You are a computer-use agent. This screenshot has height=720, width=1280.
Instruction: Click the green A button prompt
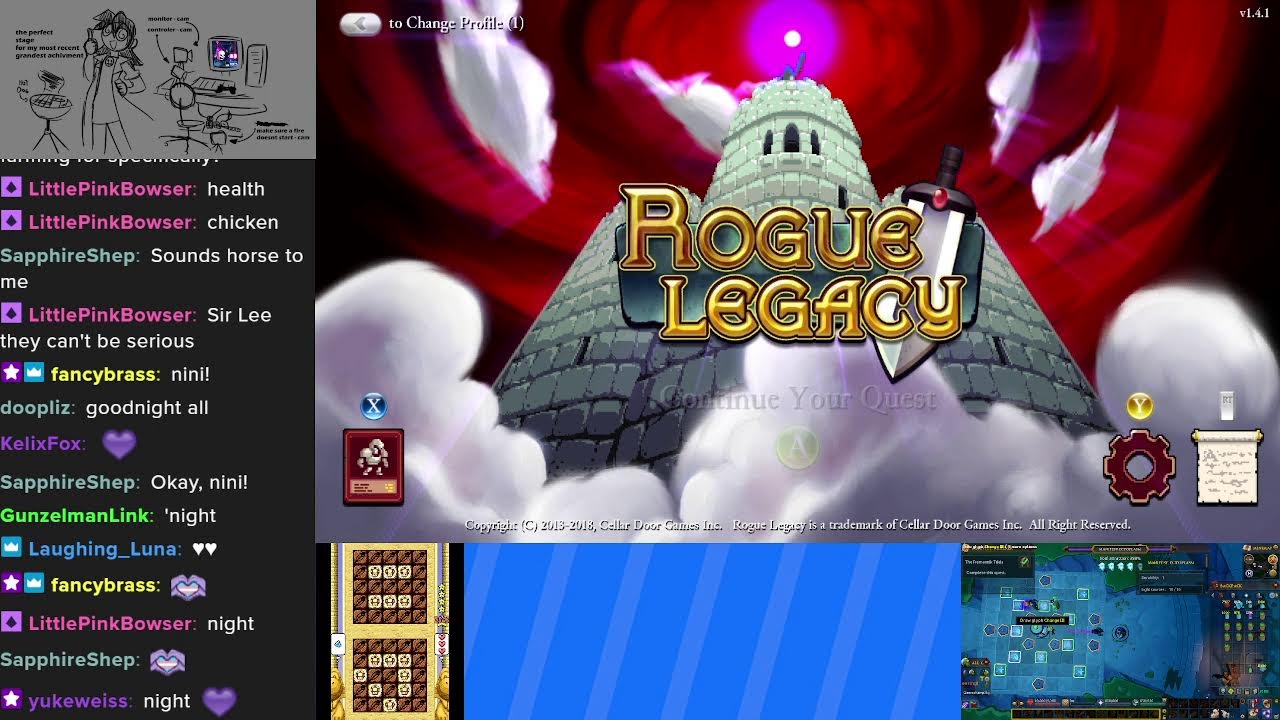tap(797, 449)
